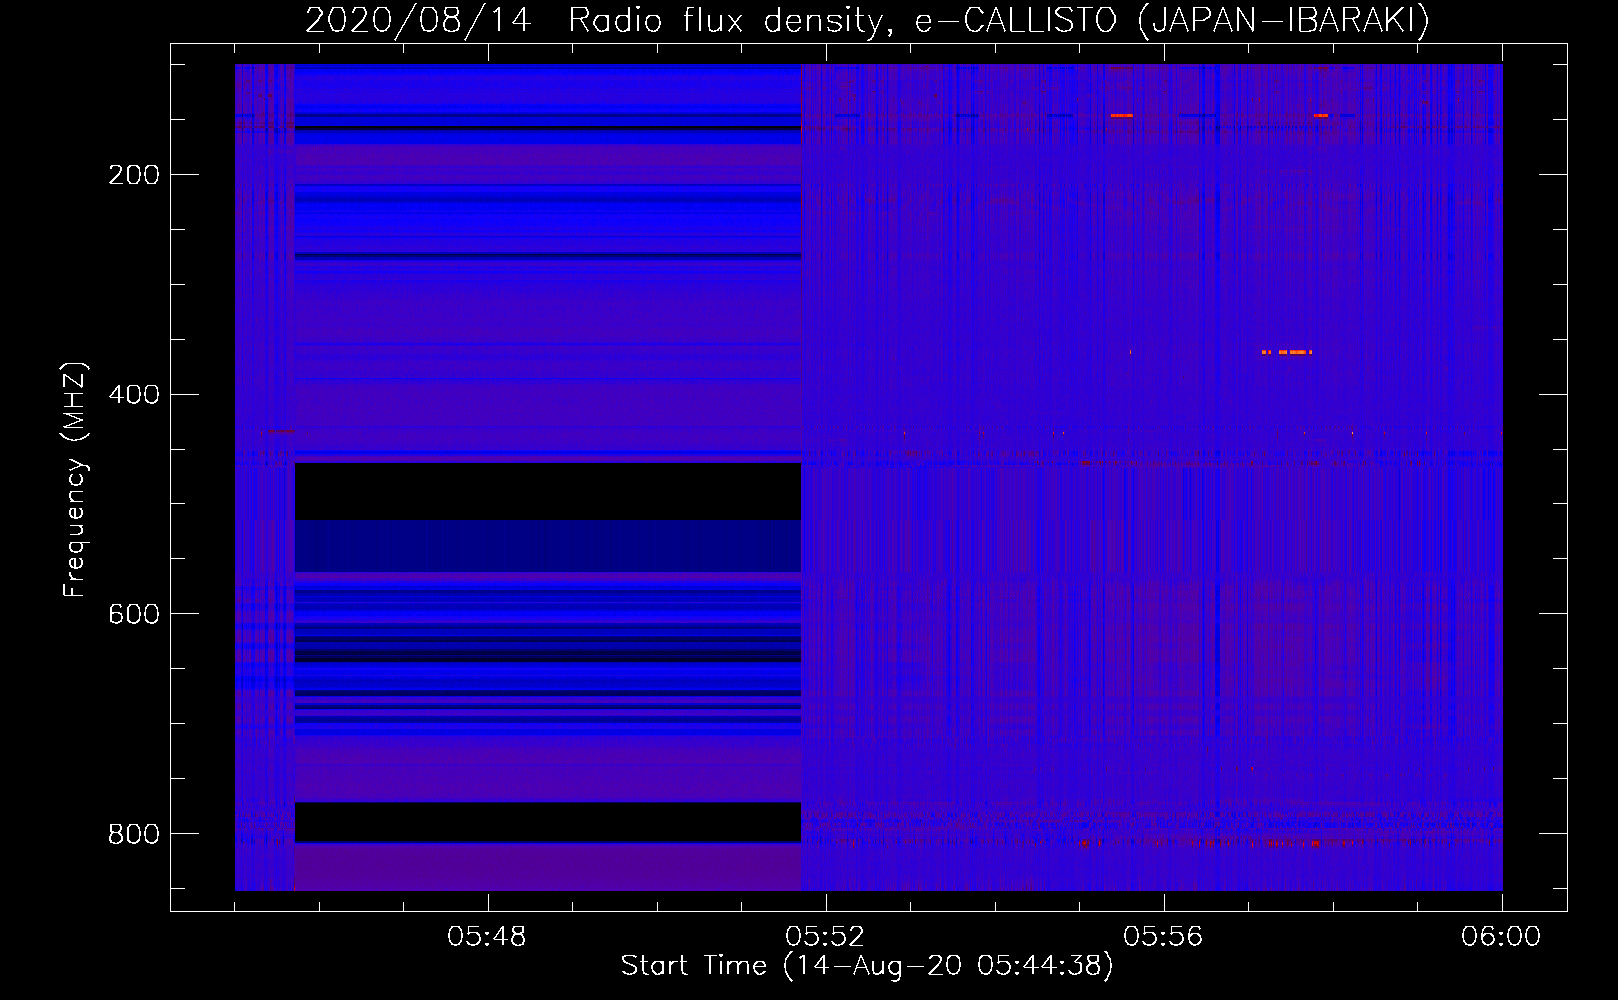Click the 05:48 time tick label
Screen dimensions: 1618x1000
pos(487,937)
